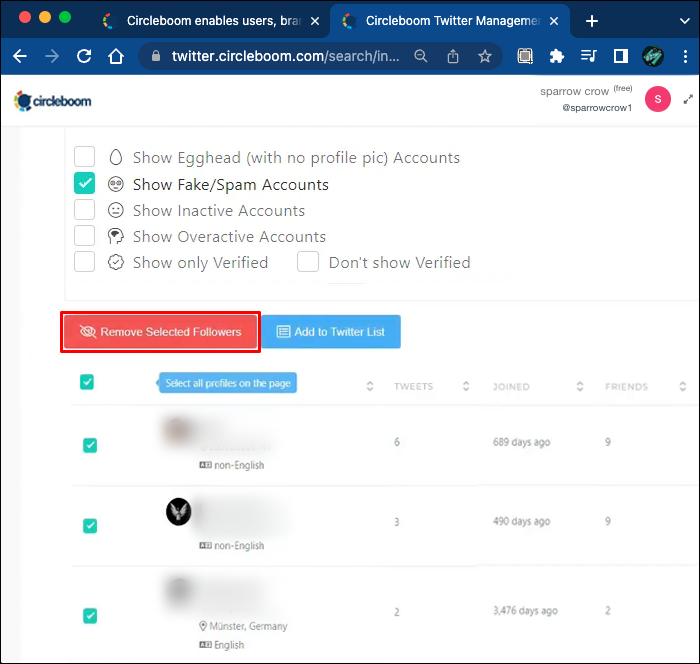Click the spam face icon beside Fake/Spam
This screenshot has height=664, width=700.
pos(116,184)
